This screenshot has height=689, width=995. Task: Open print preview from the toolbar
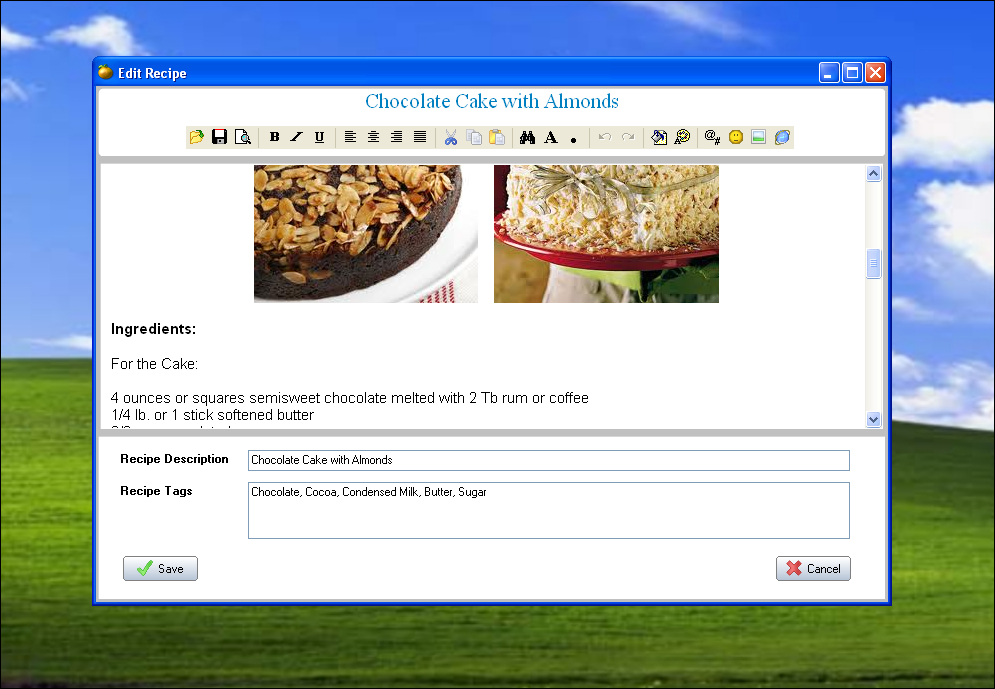tap(242, 137)
